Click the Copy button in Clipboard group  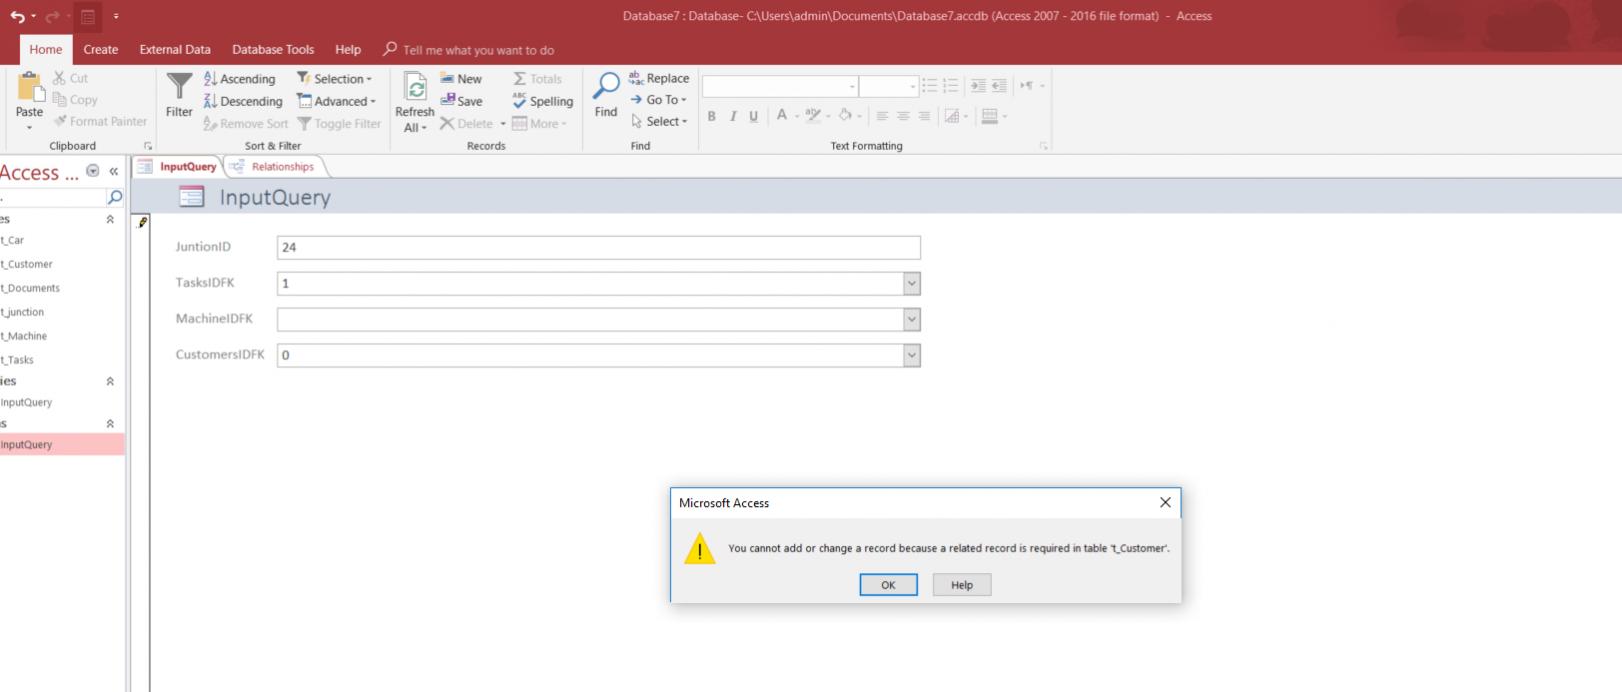tap(75, 100)
